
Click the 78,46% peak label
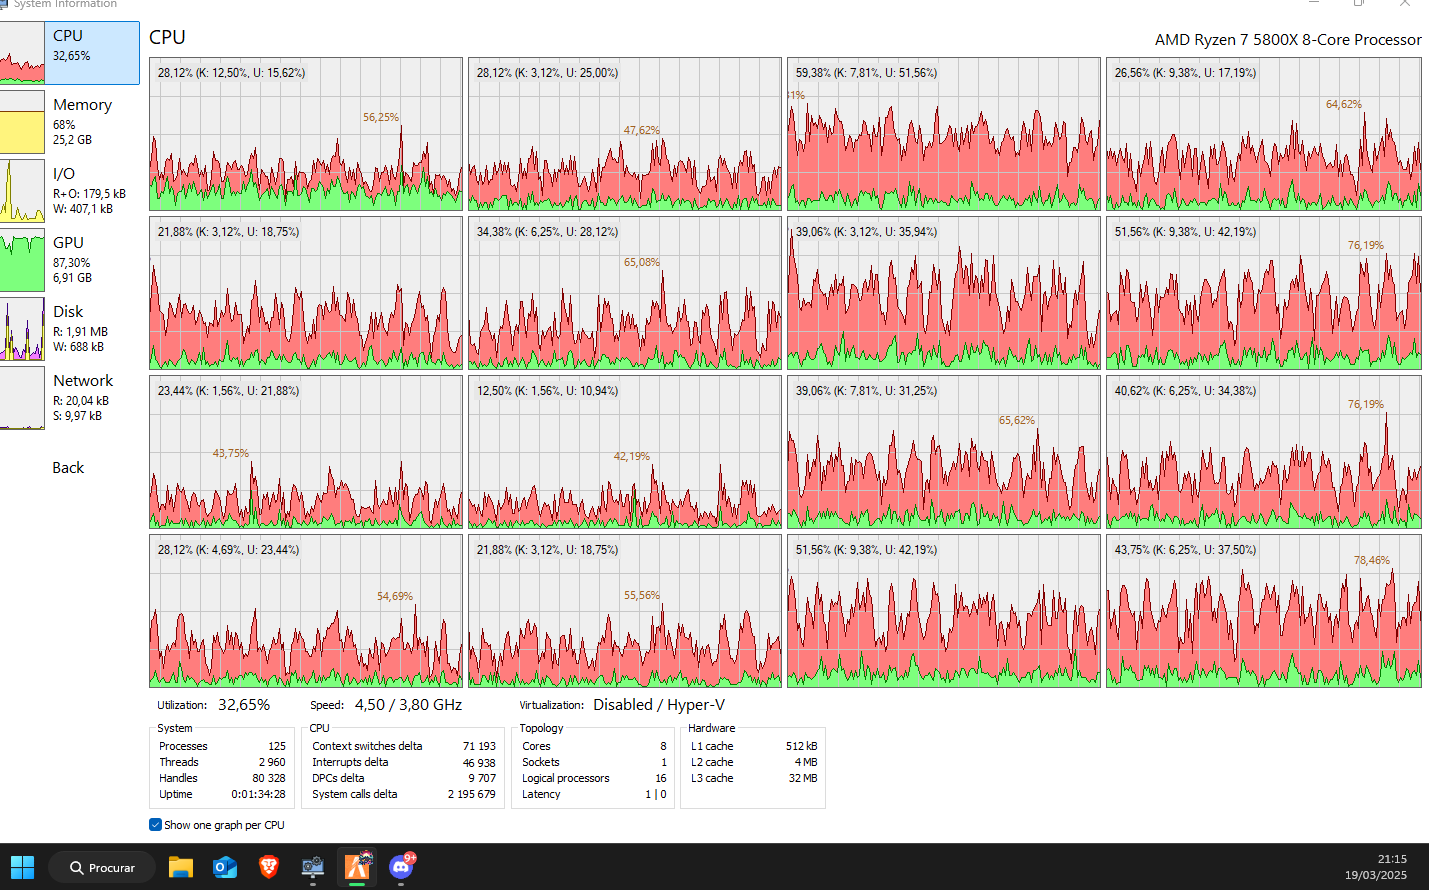tap(1372, 561)
